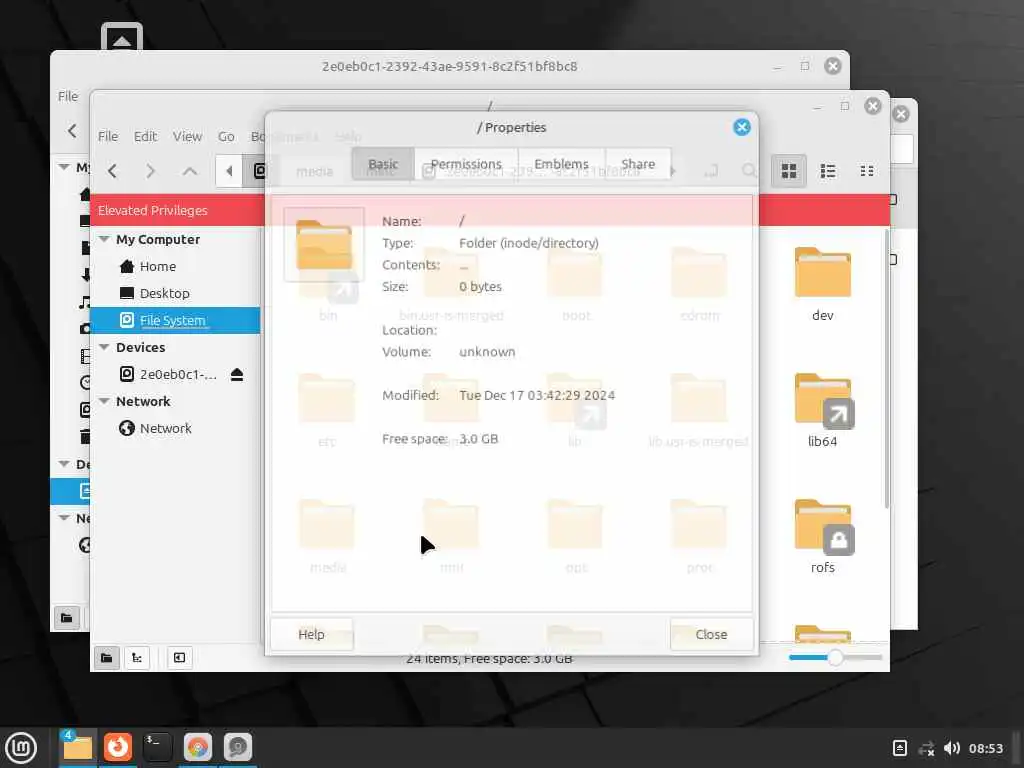Switch to the Permissions tab
Screen dimensions: 1024x768
pyautogui.click(x=466, y=164)
